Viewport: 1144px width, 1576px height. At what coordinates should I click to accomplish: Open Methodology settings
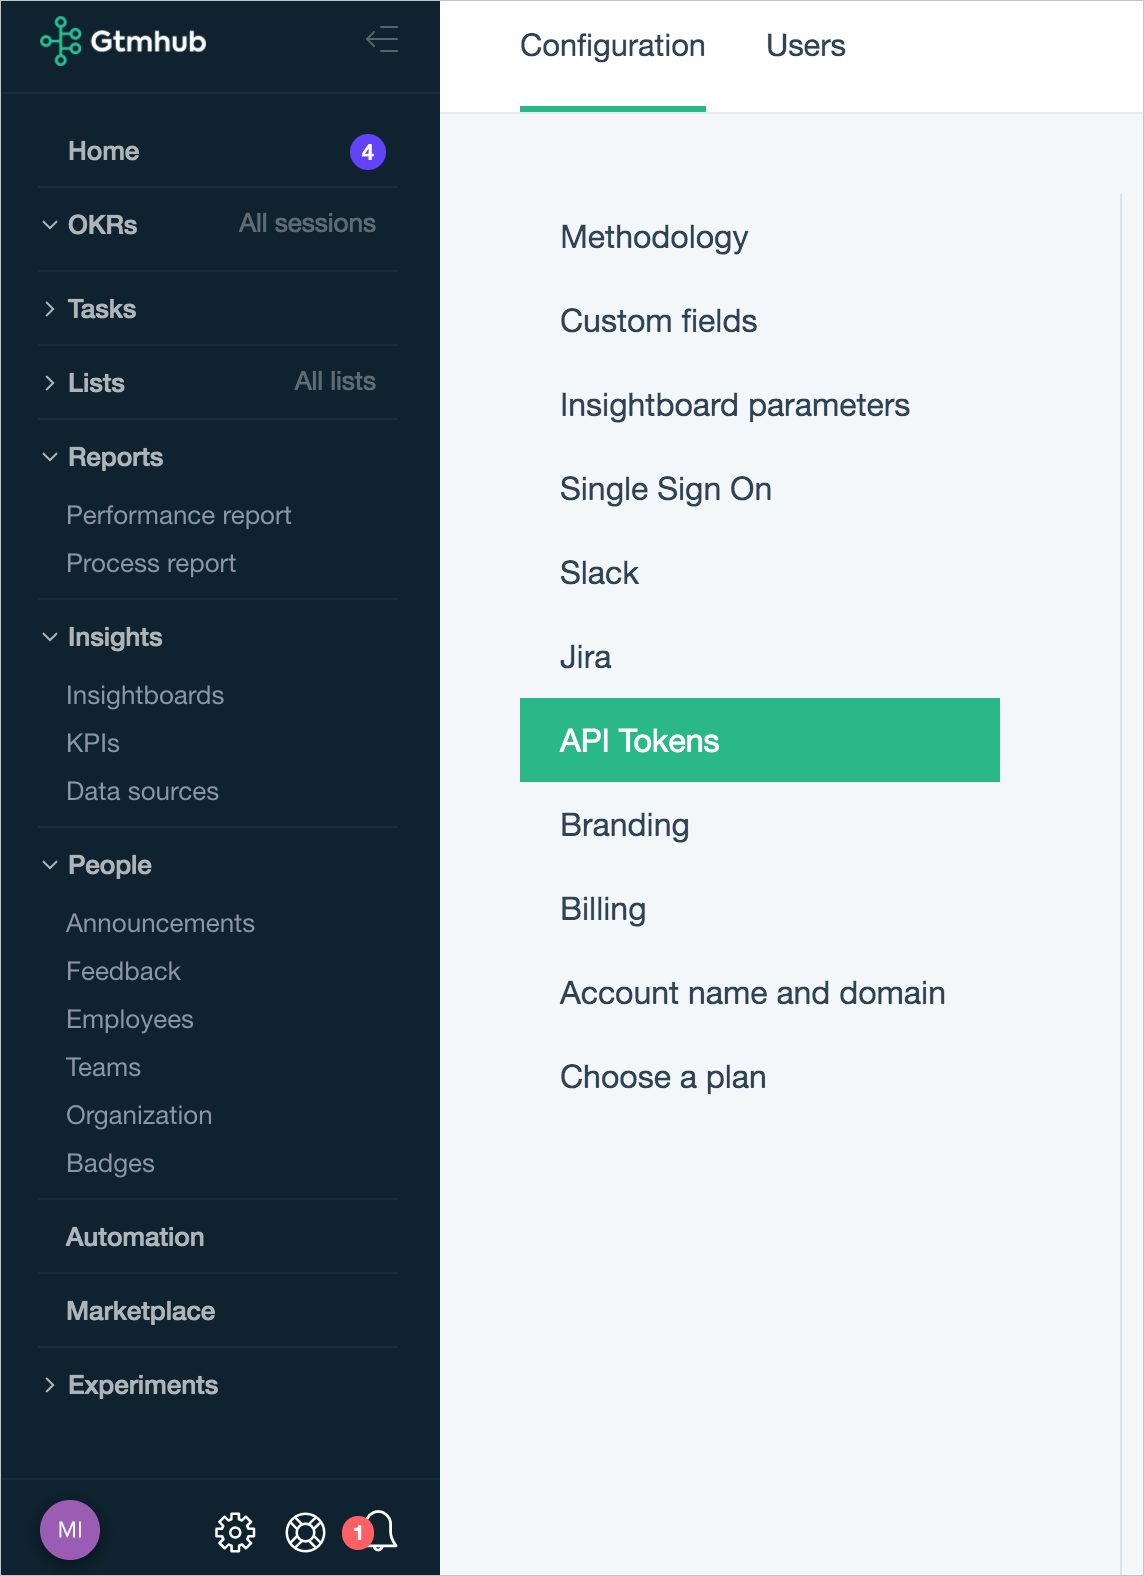coord(654,237)
